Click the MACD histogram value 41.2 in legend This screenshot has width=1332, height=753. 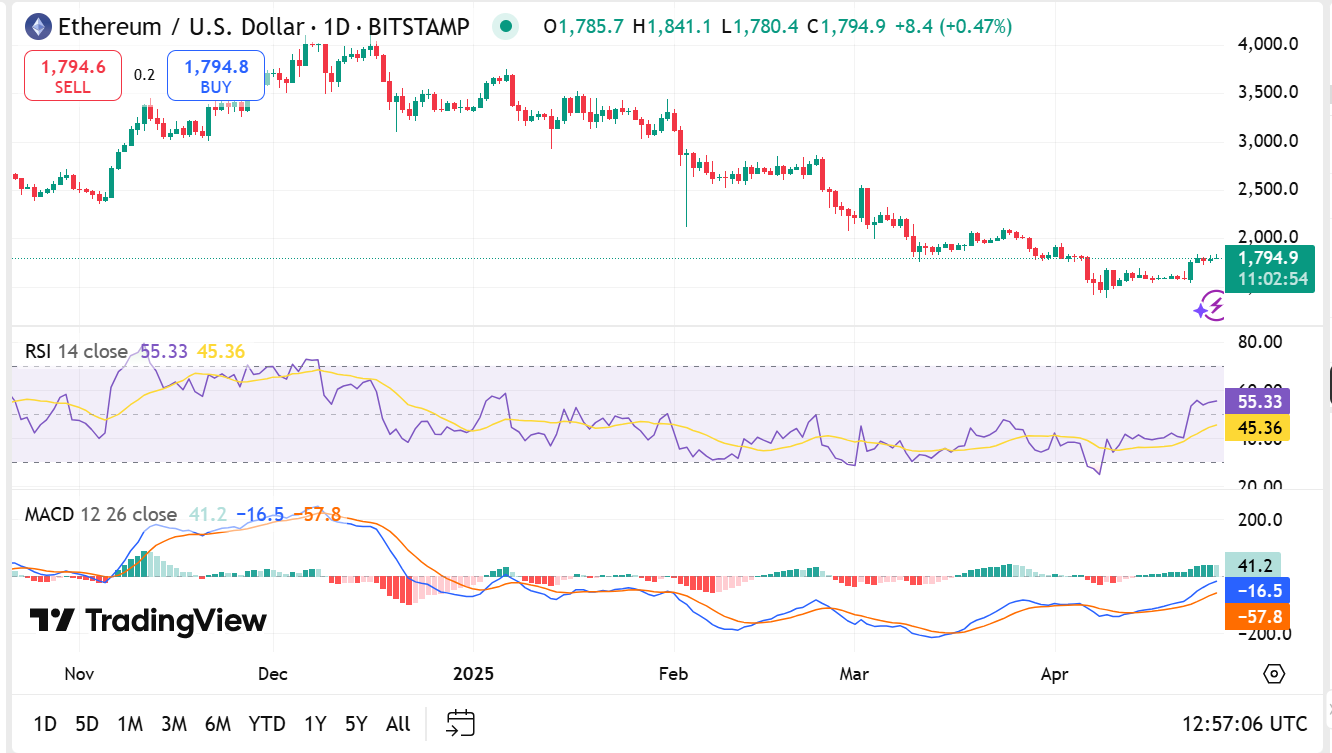[207, 515]
